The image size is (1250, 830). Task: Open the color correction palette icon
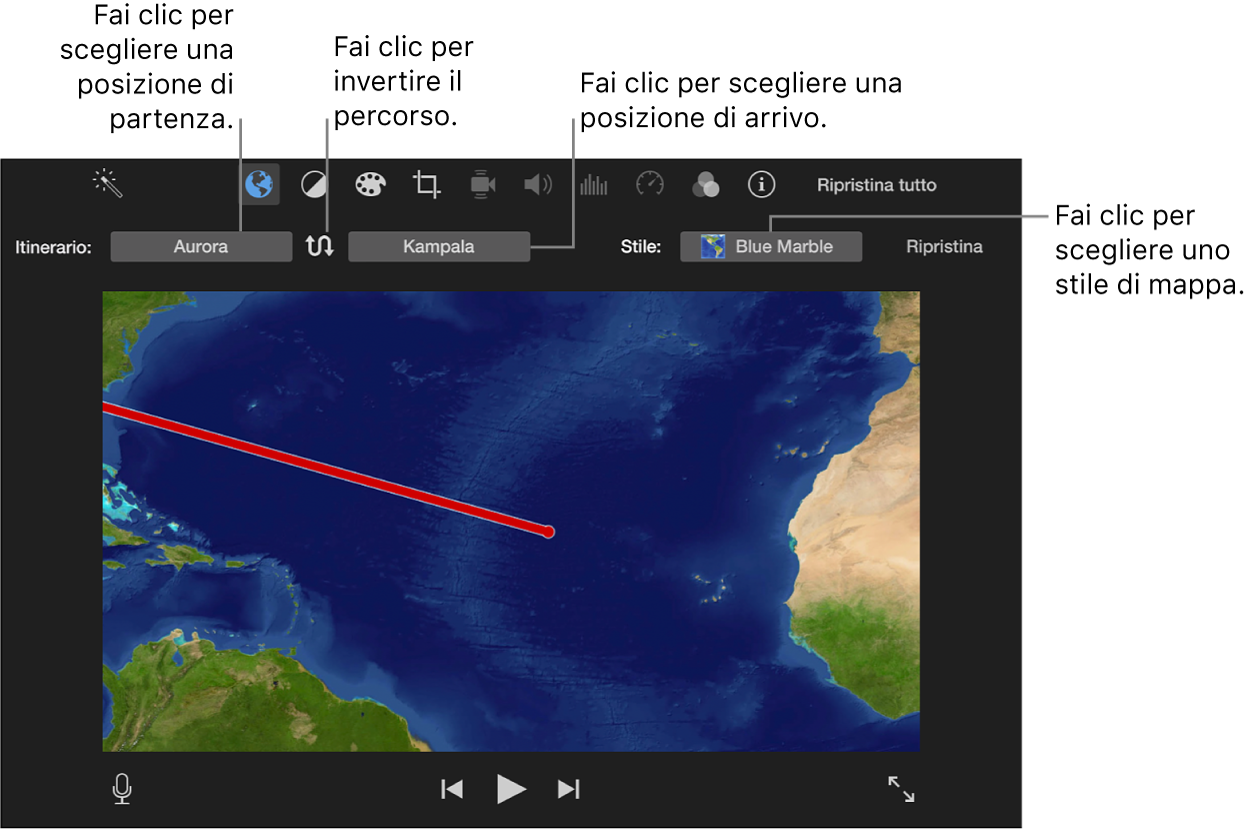click(x=371, y=184)
